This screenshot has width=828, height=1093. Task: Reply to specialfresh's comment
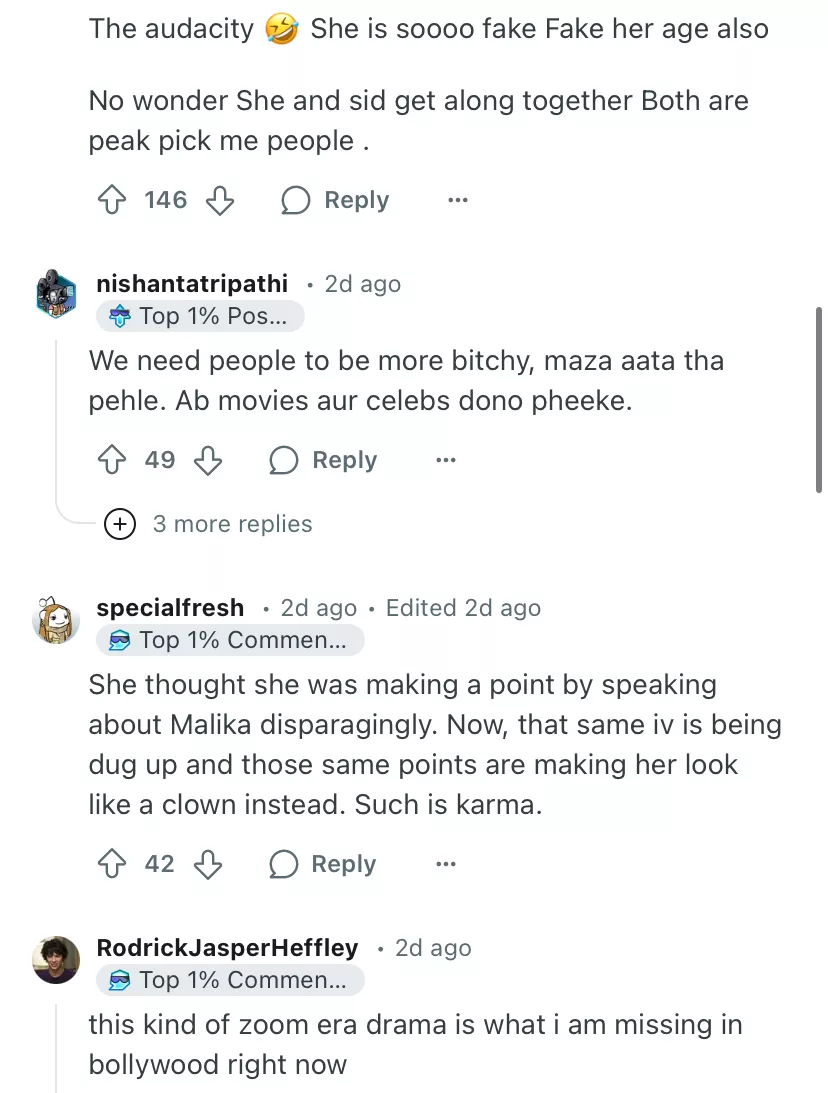tap(323, 865)
